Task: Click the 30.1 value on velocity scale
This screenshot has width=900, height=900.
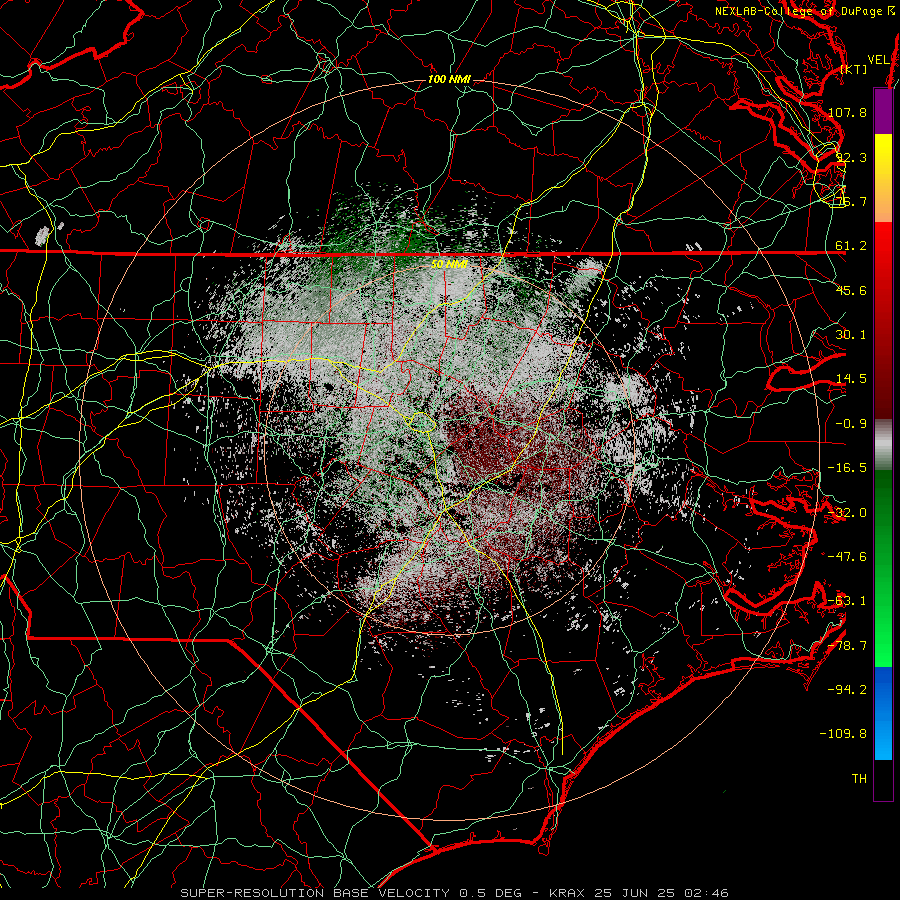Action: pyautogui.click(x=851, y=335)
